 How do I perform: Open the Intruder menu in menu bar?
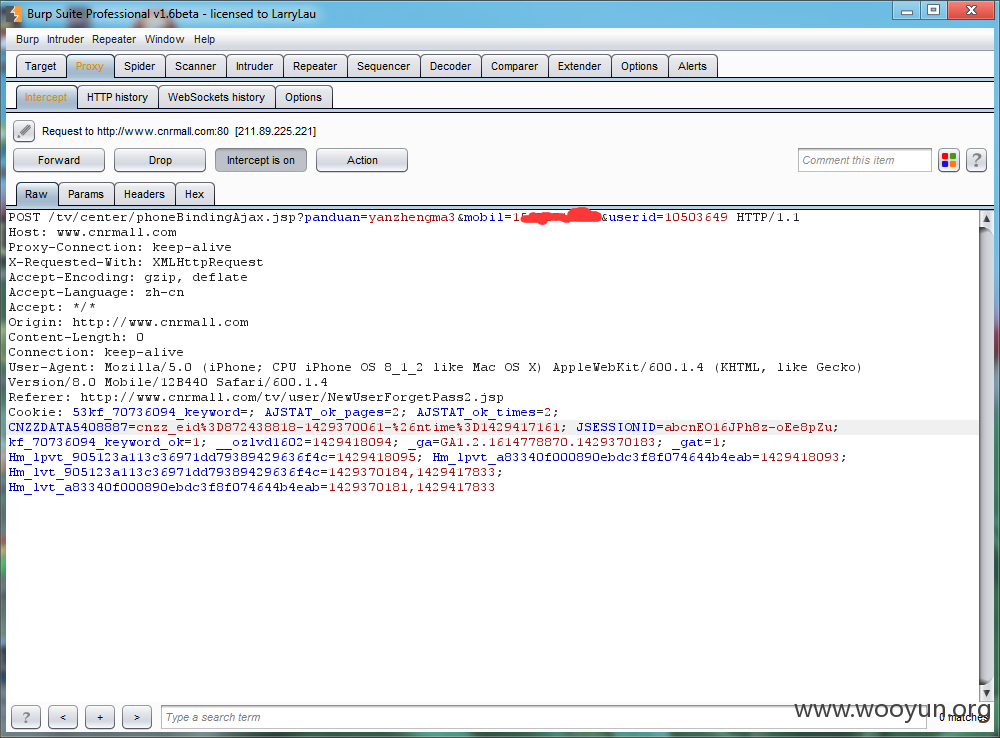point(65,39)
